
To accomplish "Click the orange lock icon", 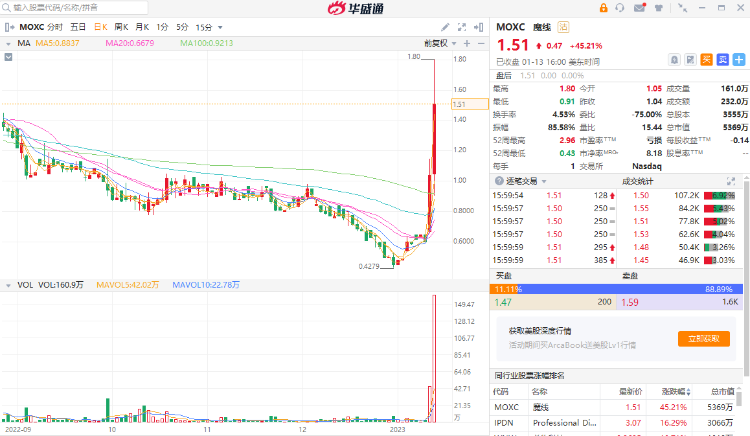I will pyautogui.click(x=603, y=8).
